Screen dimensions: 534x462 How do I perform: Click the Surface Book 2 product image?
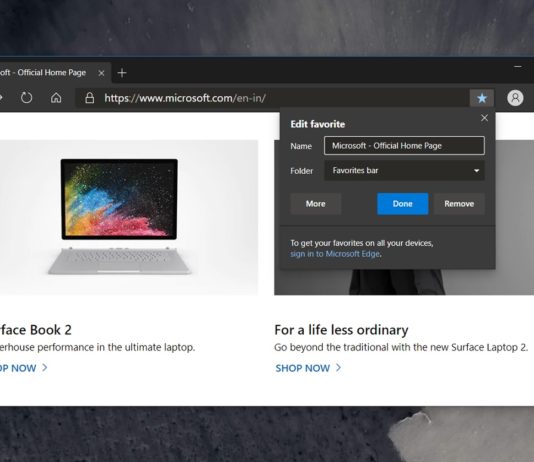coord(129,217)
